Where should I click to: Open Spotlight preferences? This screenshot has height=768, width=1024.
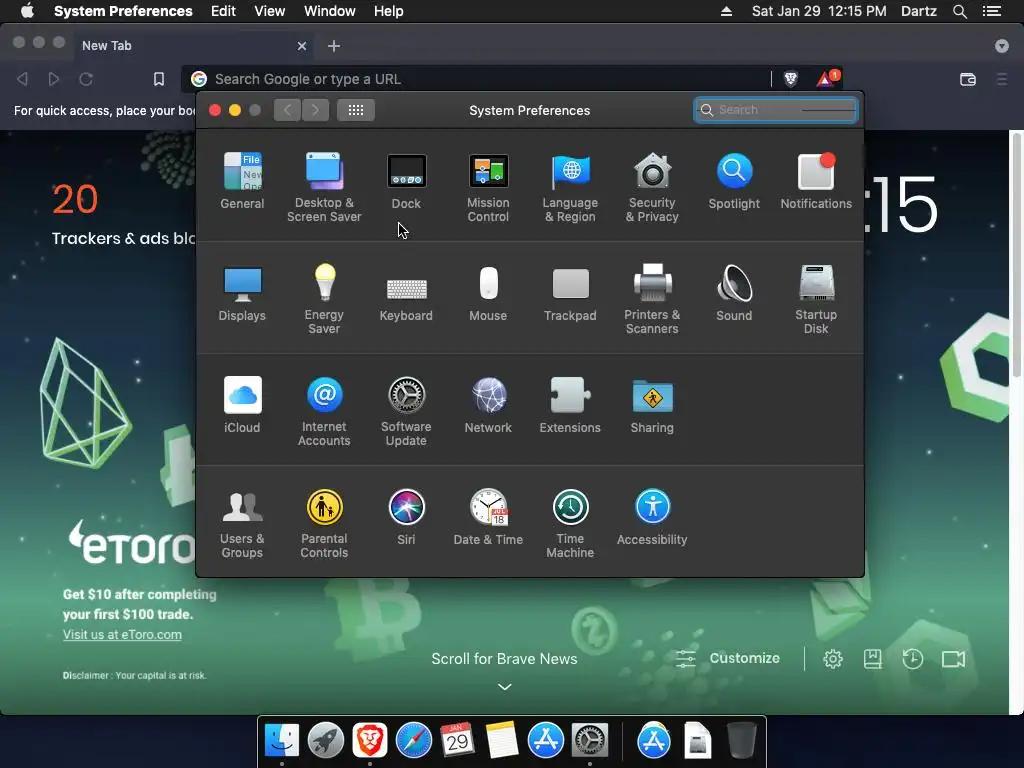[734, 181]
